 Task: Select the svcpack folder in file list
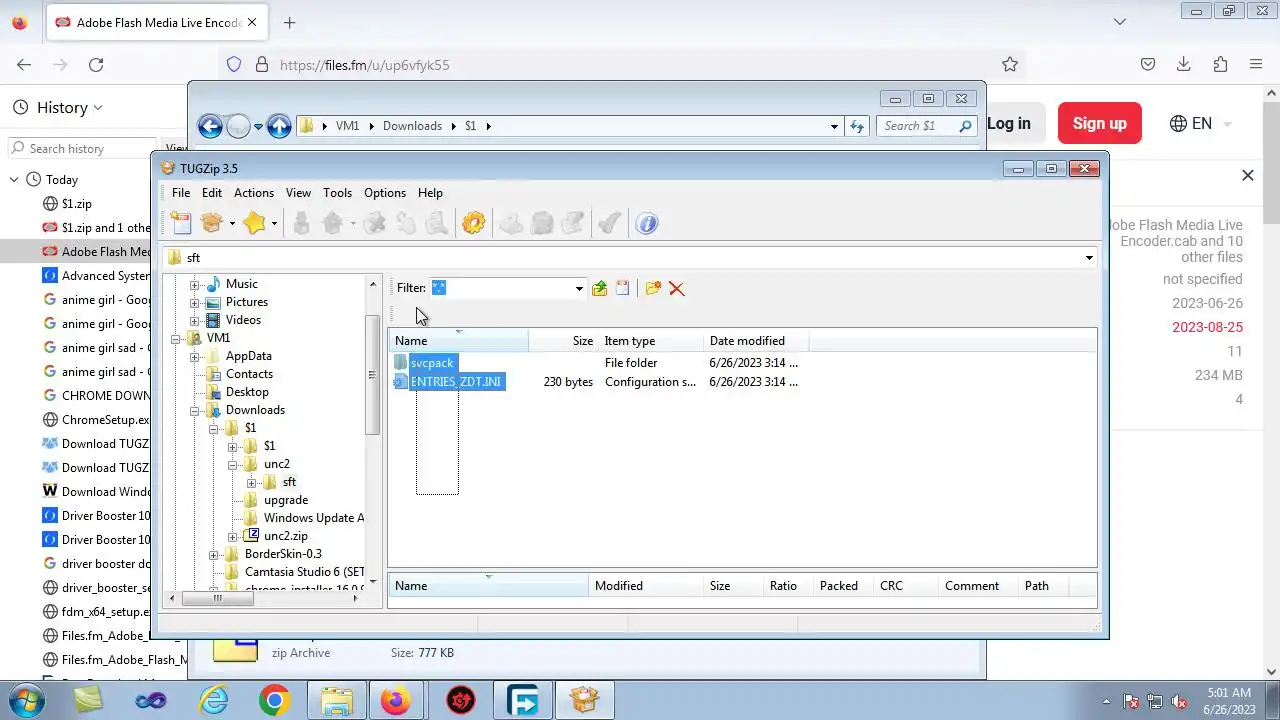pos(432,363)
